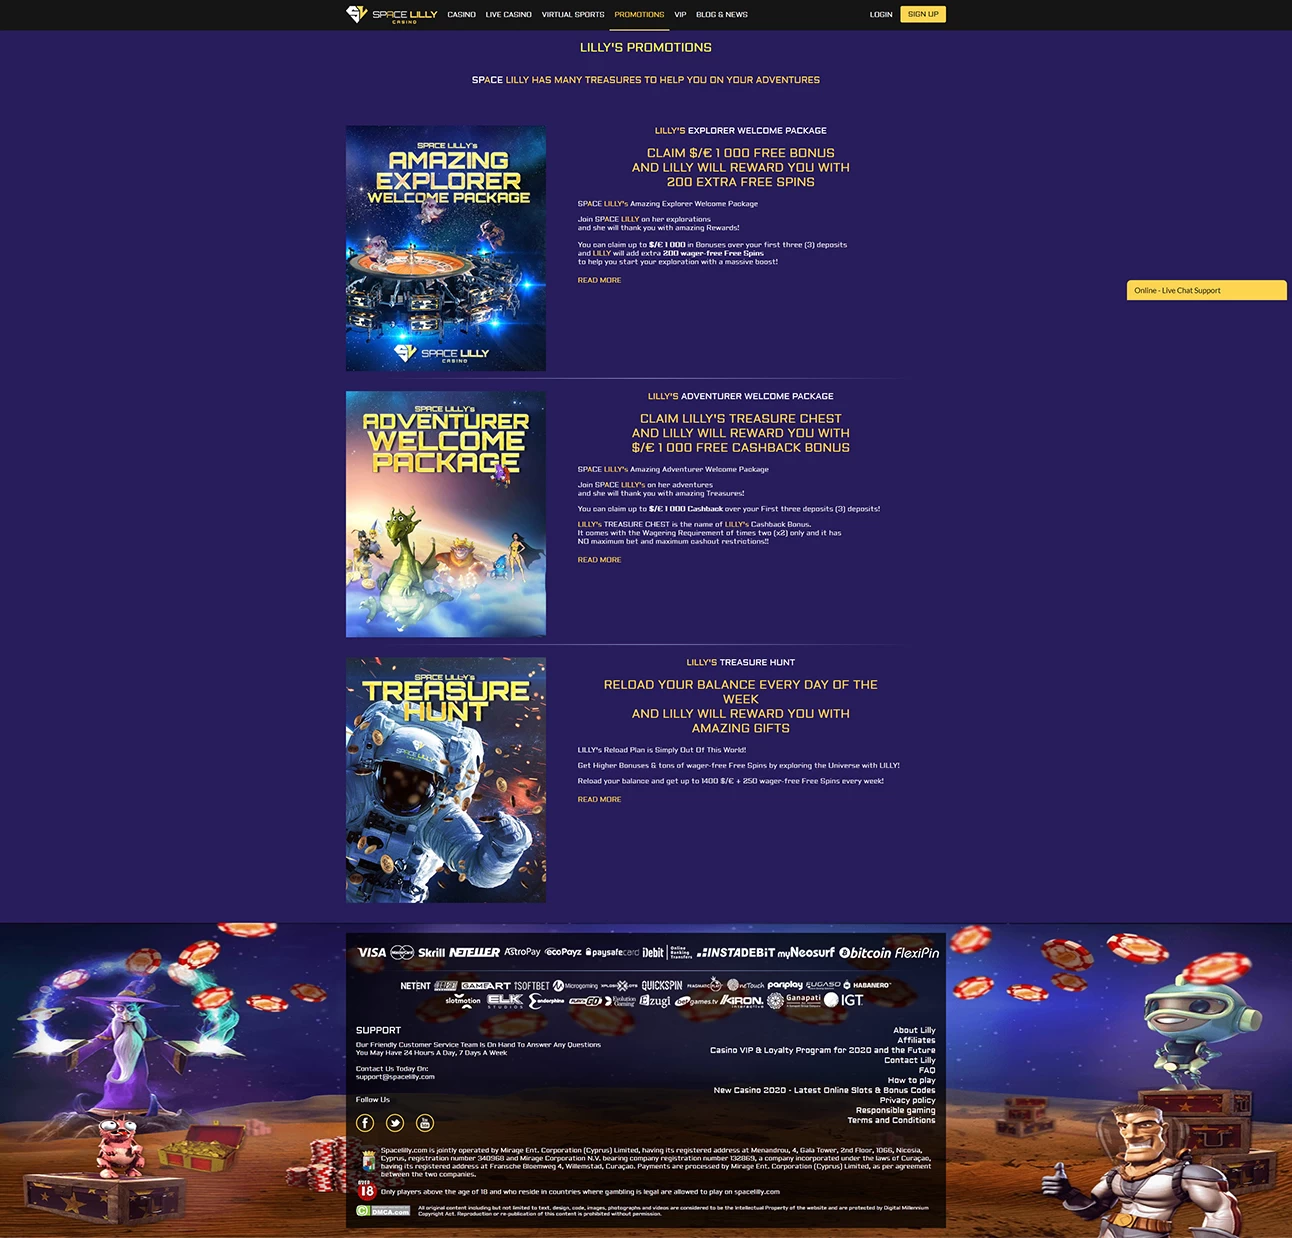The height and width of the screenshot is (1238, 1292).
Task: Read more about Explorer Welcome Package
Action: [599, 281]
